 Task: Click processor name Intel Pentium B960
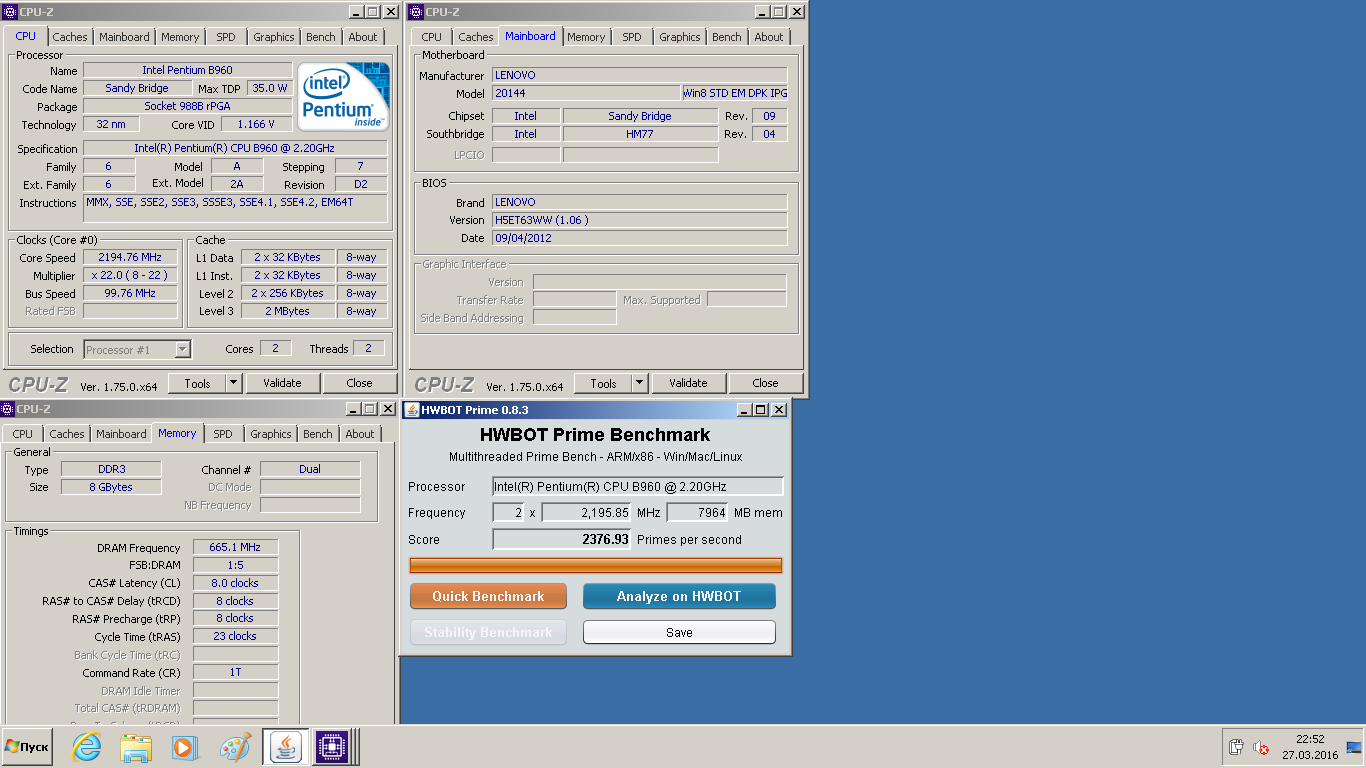click(187, 70)
